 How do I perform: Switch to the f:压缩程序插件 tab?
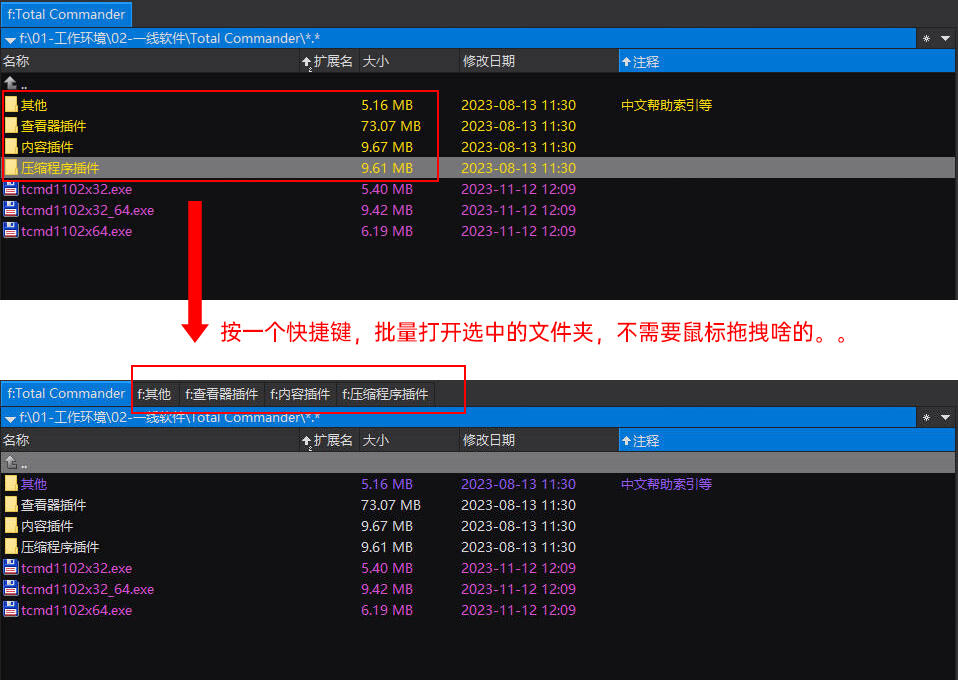click(x=387, y=394)
